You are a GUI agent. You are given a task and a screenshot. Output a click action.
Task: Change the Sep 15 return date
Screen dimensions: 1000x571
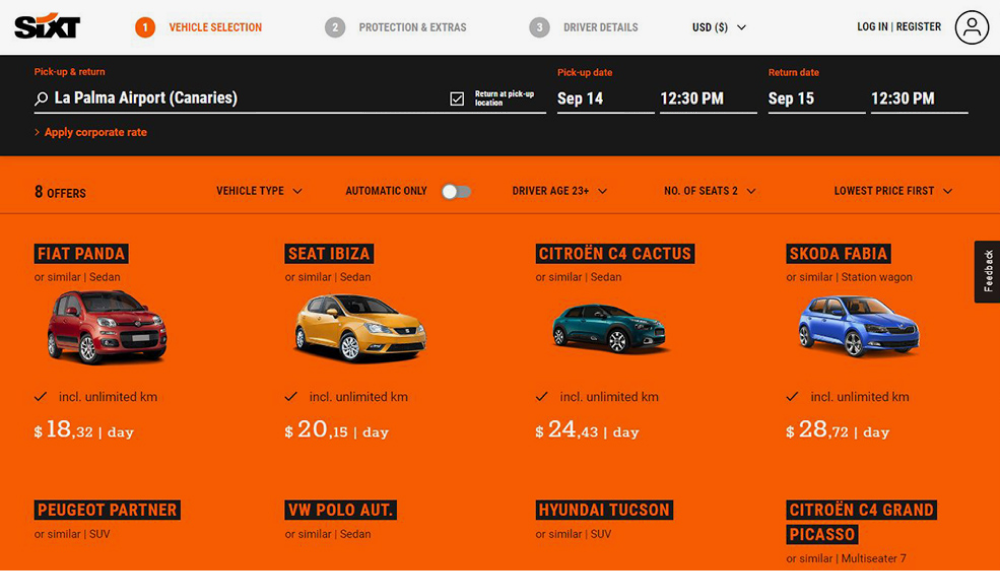pyautogui.click(x=816, y=98)
